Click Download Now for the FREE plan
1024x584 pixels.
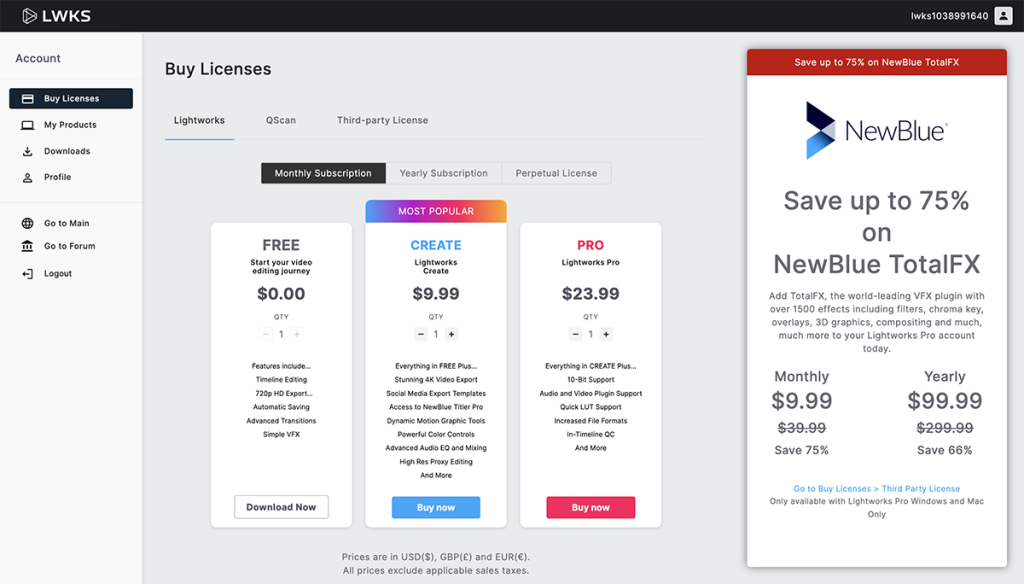[x=281, y=507]
